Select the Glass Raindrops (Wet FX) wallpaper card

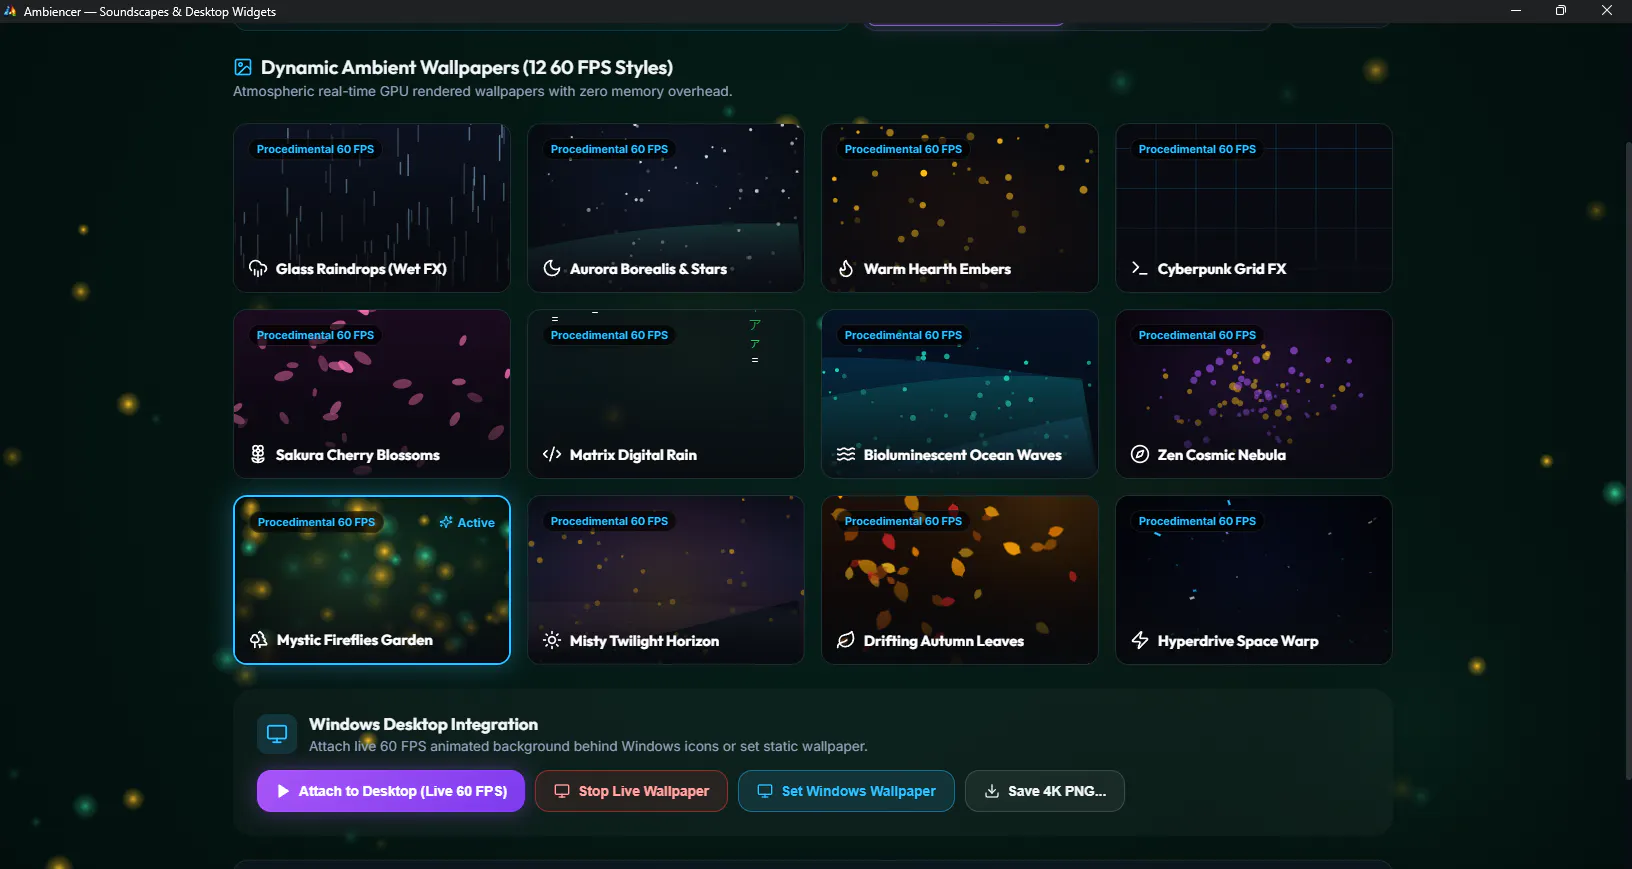coord(372,208)
